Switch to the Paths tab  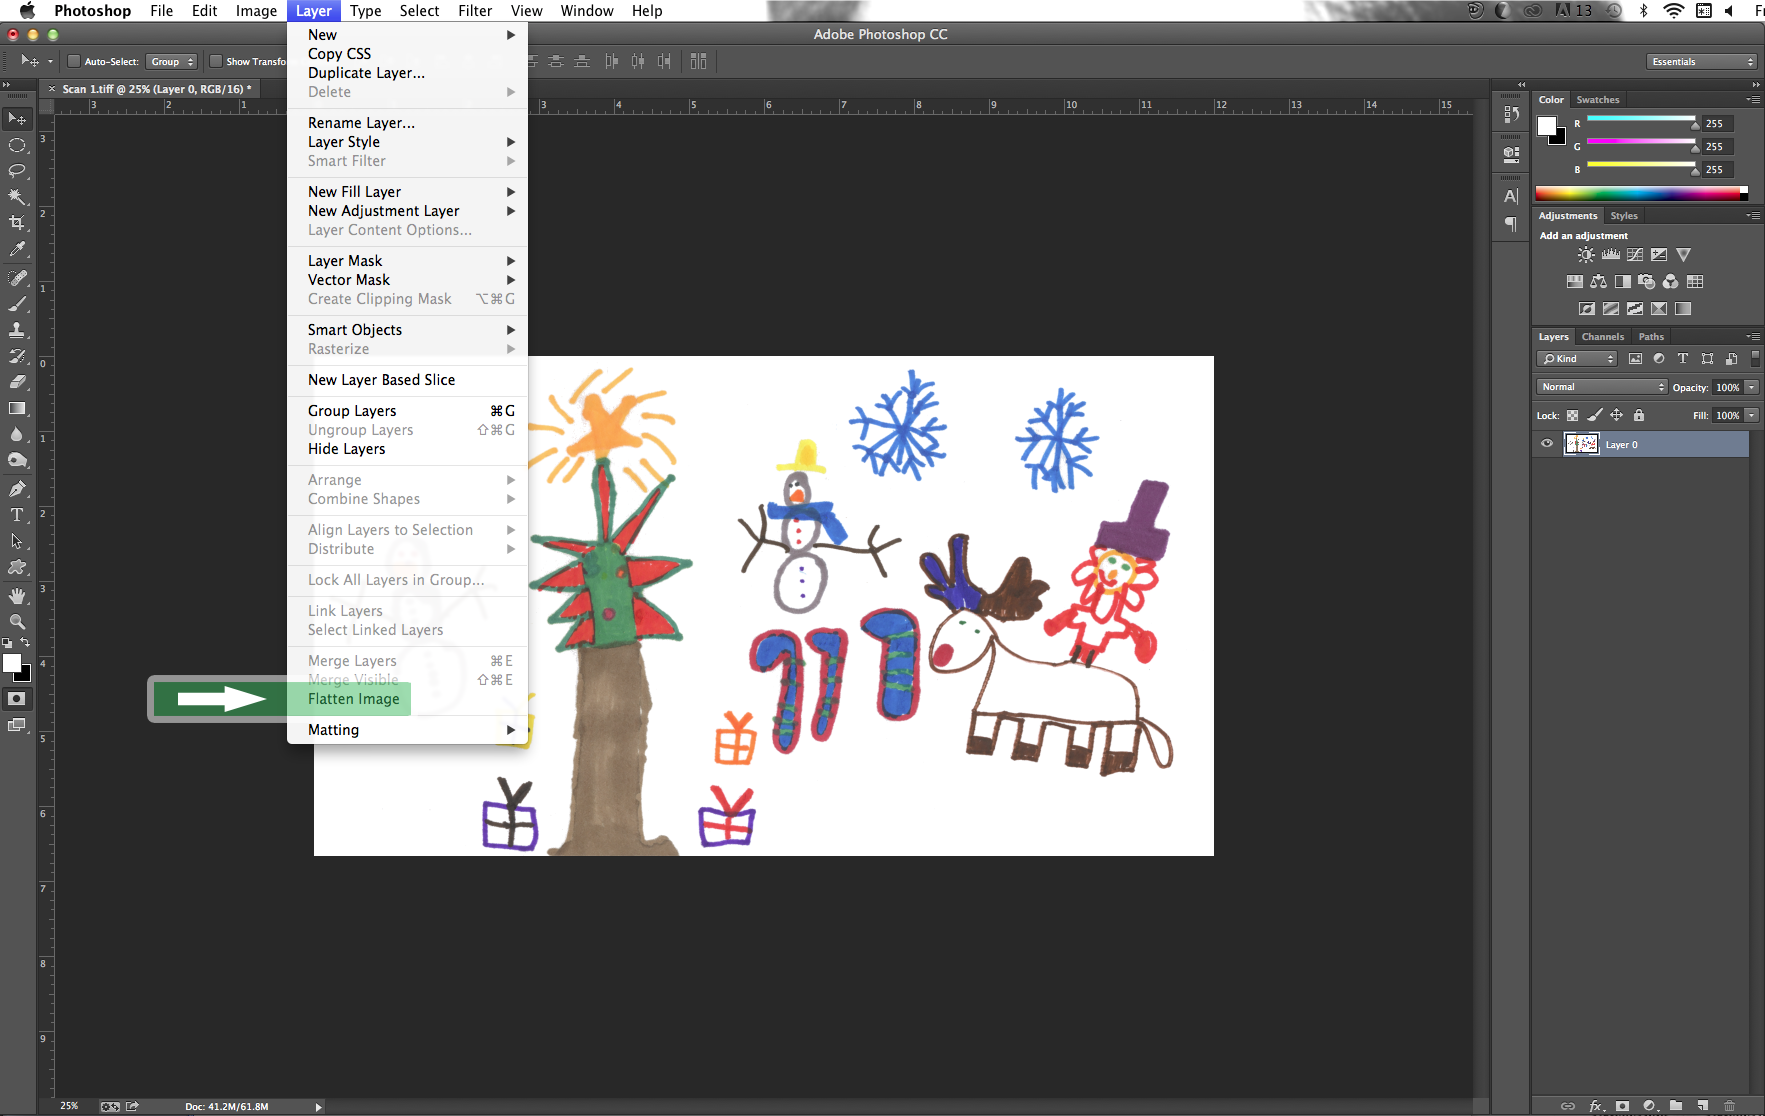[x=1651, y=337]
